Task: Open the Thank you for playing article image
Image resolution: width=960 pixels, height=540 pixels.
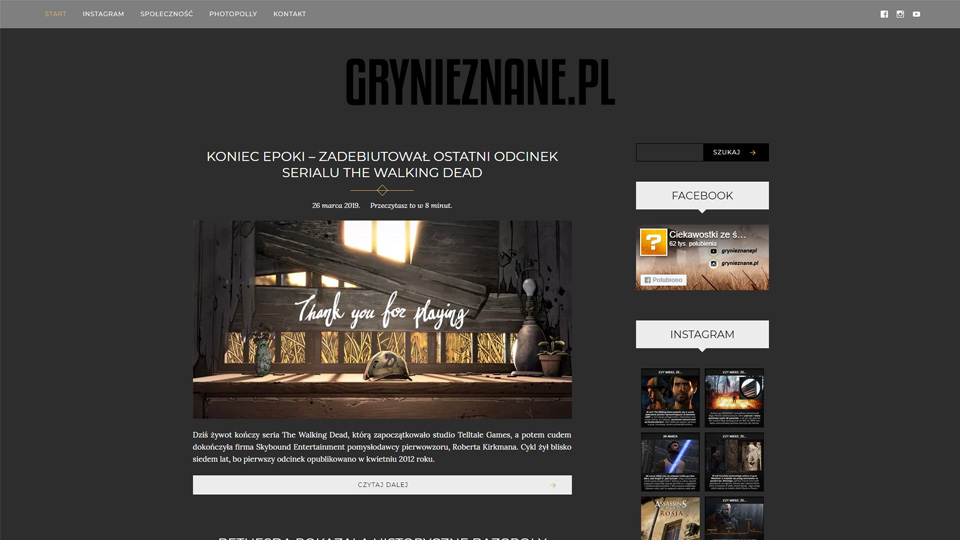Action: [x=382, y=320]
